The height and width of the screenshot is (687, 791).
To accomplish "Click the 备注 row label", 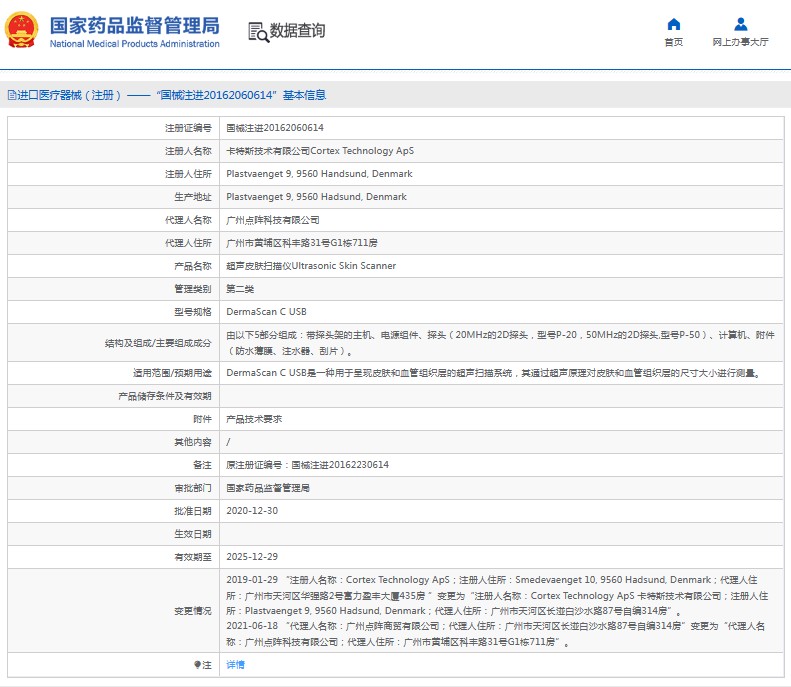I will coord(202,465).
